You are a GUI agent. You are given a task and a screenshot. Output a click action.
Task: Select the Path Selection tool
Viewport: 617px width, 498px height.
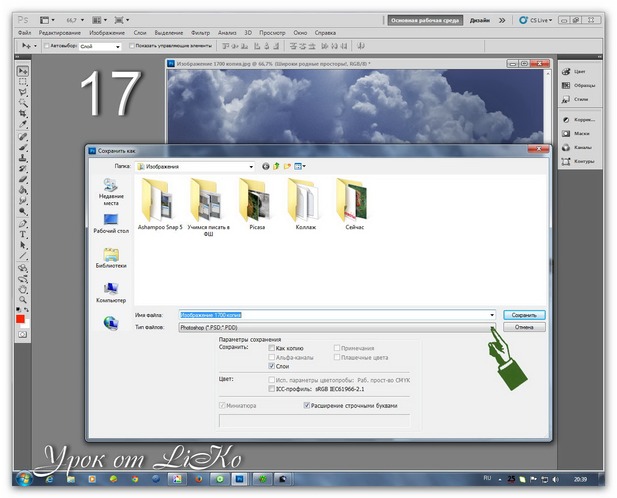[x=23, y=245]
